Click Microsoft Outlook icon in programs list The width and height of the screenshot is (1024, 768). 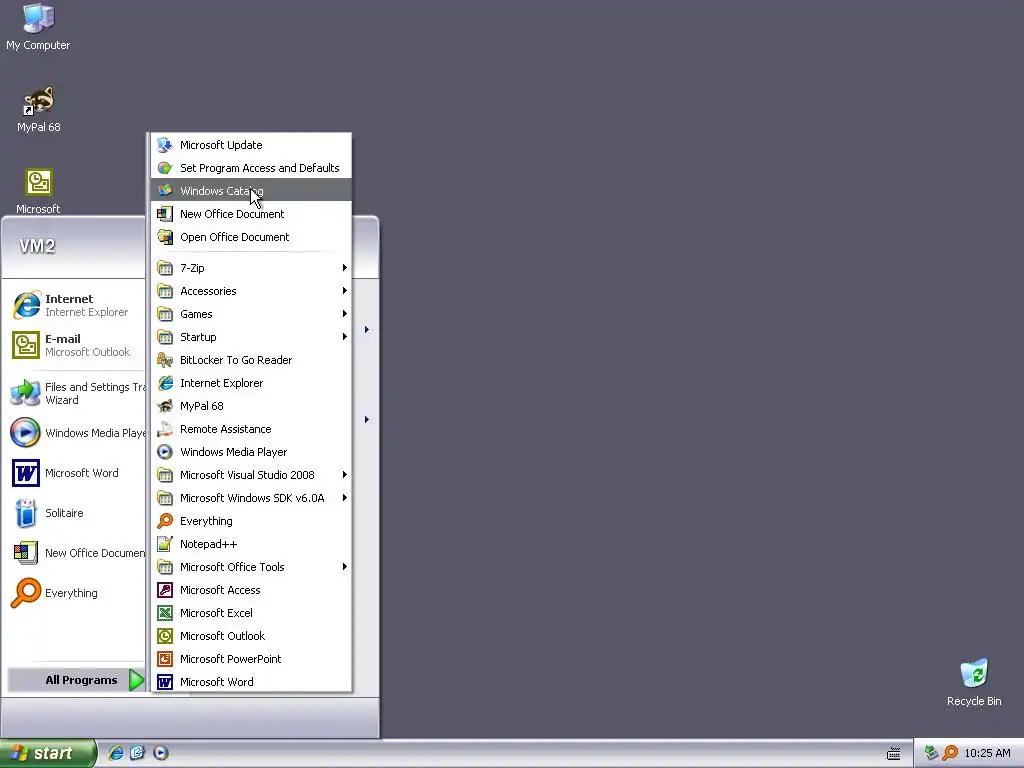[165, 635]
